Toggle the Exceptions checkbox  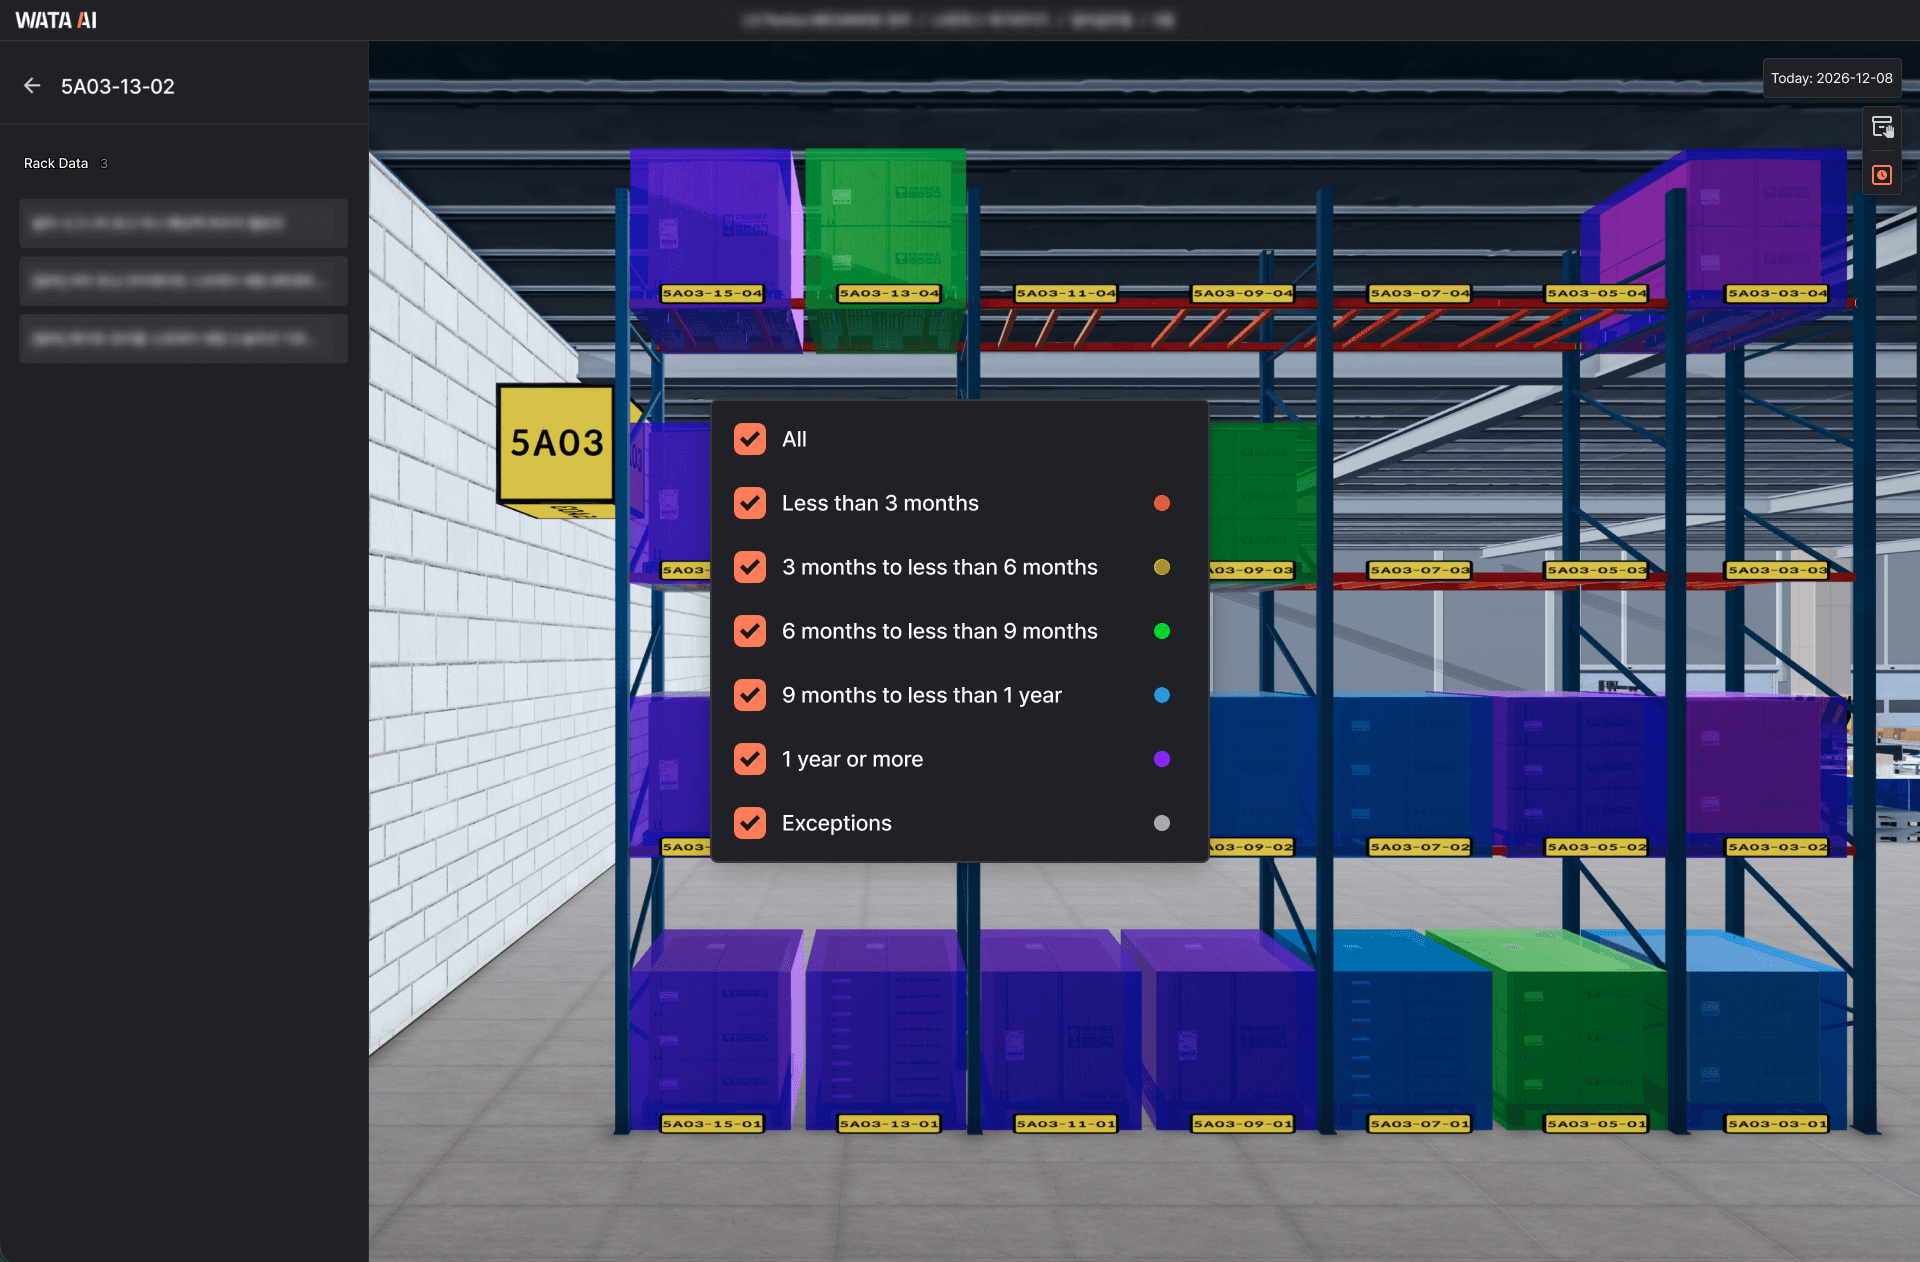click(750, 823)
